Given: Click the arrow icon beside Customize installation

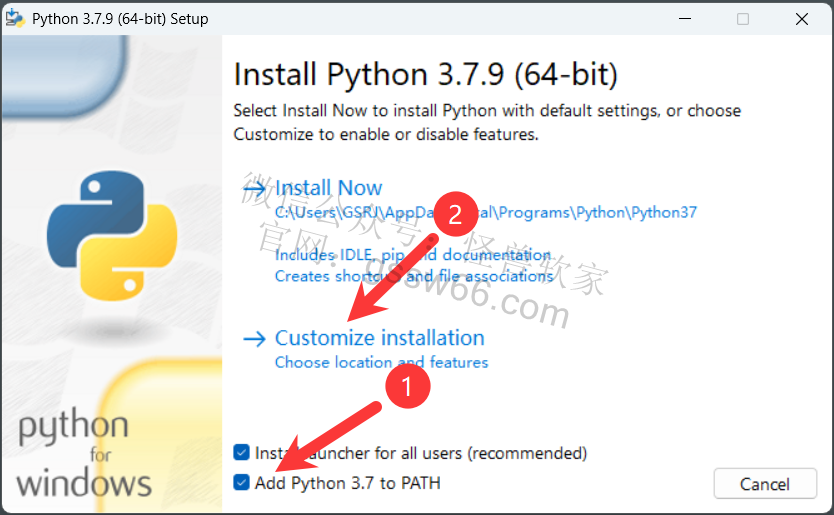Looking at the screenshot, I should (x=254, y=339).
